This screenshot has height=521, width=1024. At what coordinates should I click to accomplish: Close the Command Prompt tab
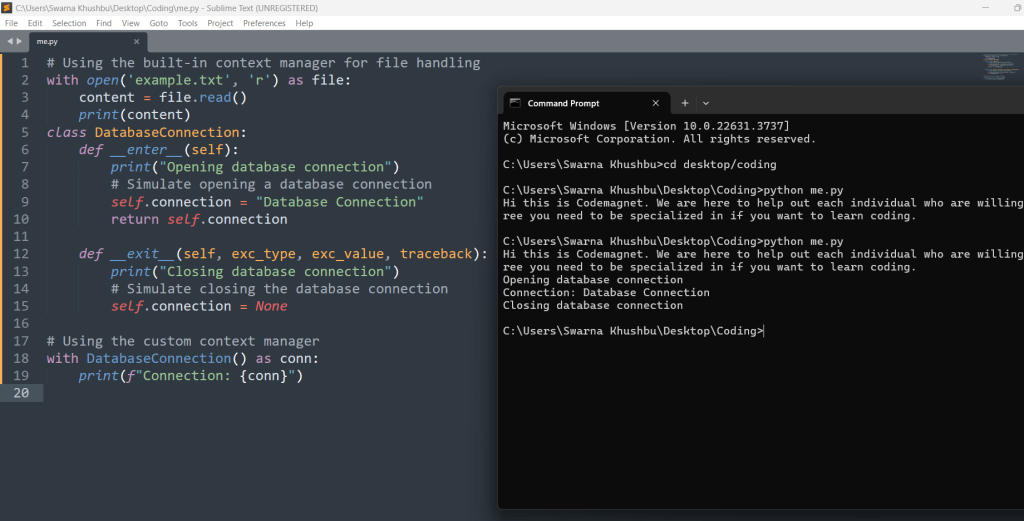click(656, 103)
